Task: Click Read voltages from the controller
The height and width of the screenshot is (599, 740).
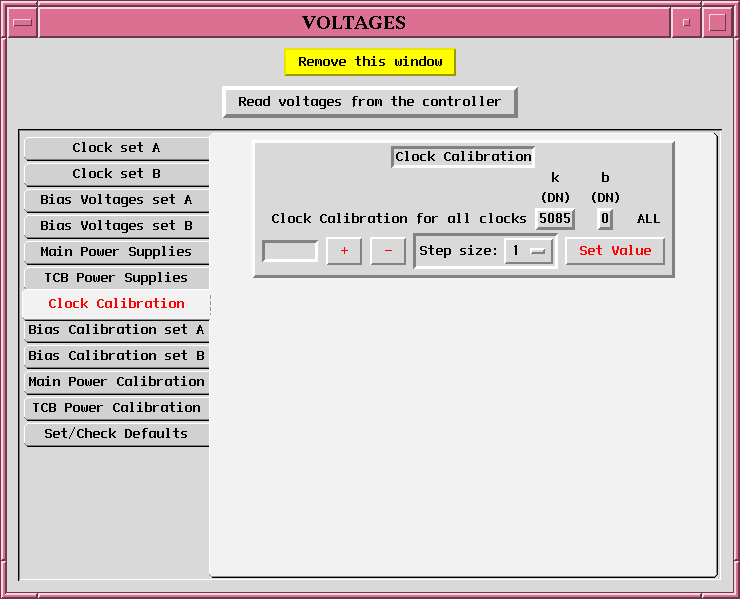Action: [370, 101]
